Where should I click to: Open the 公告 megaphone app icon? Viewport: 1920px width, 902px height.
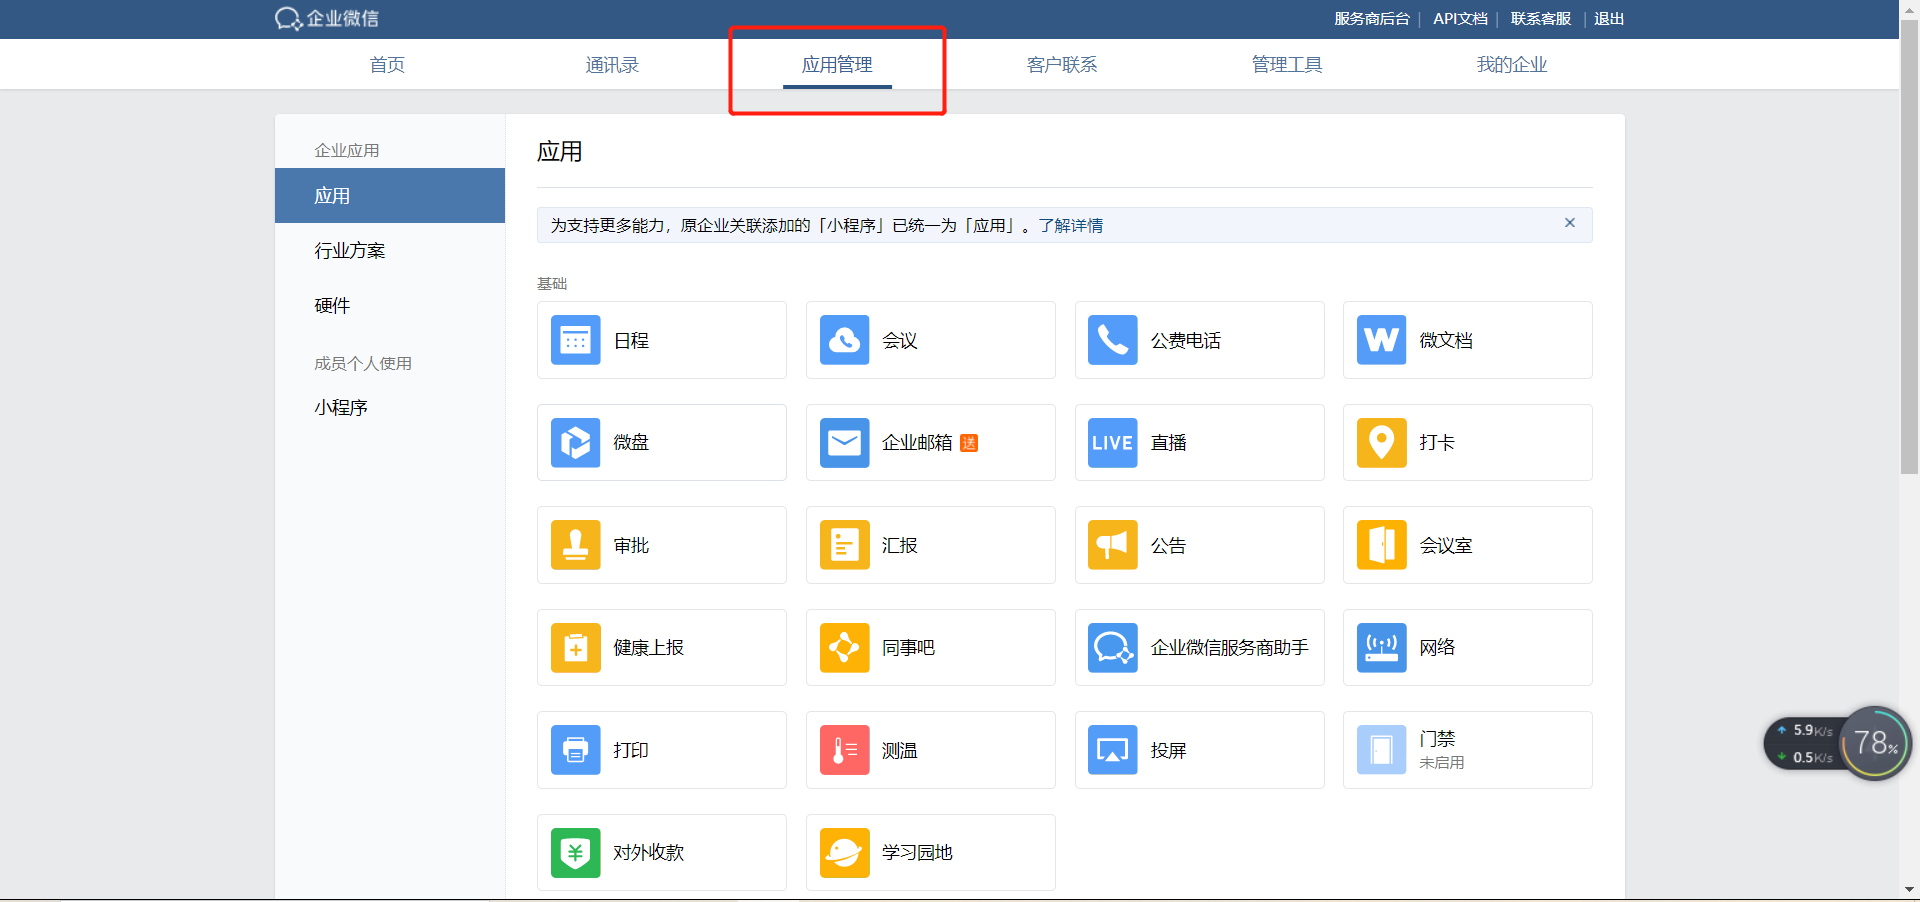click(1113, 545)
